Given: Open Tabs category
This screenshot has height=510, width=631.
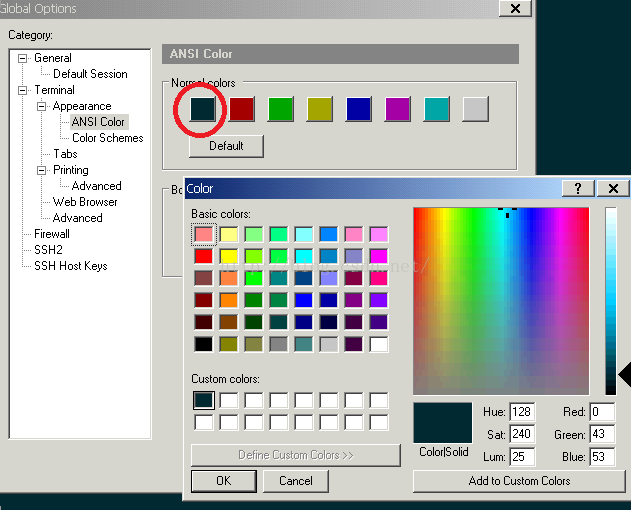Looking at the screenshot, I should [65, 154].
